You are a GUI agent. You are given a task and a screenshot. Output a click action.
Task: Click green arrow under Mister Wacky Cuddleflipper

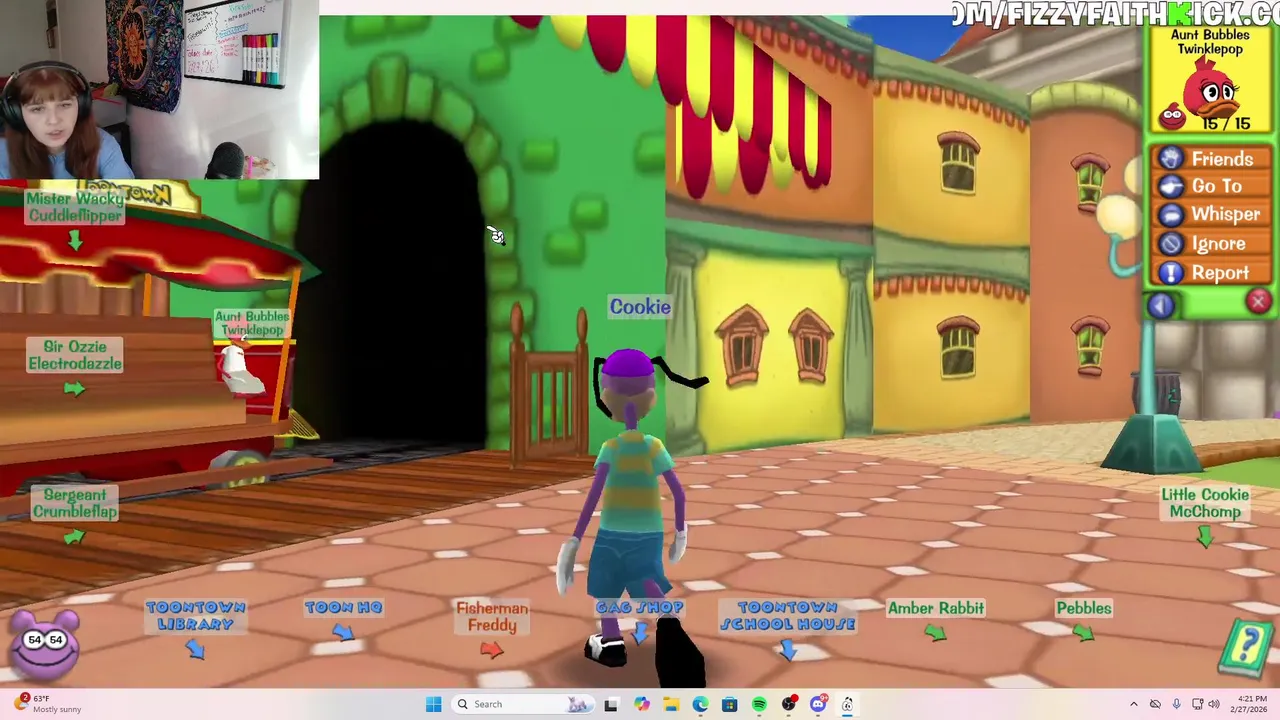[x=75, y=241]
